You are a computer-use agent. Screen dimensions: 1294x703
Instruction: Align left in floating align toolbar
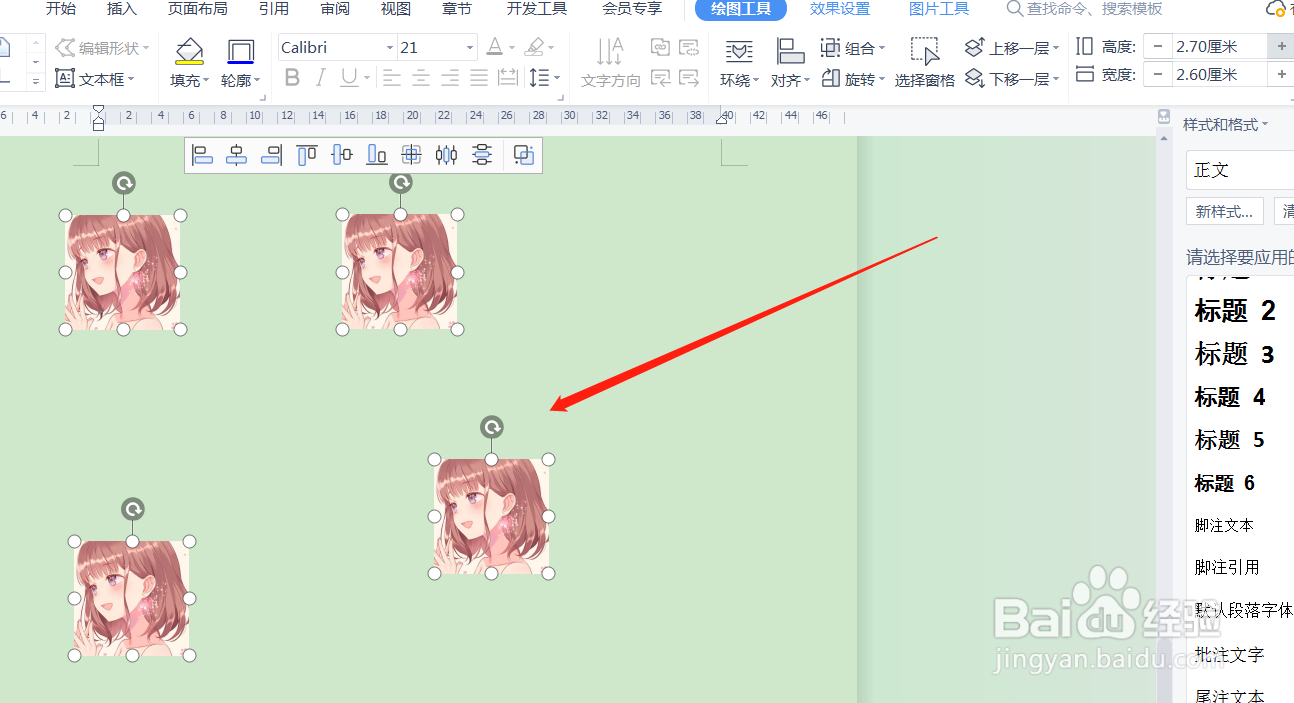(x=202, y=155)
